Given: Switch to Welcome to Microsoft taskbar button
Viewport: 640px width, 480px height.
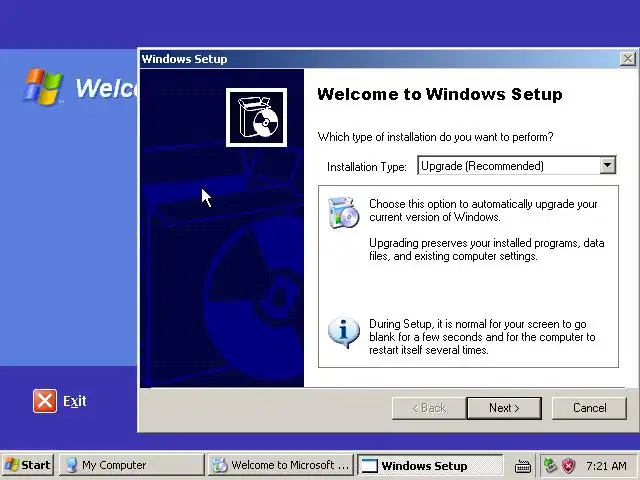Looking at the screenshot, I should tap(280, 465).
